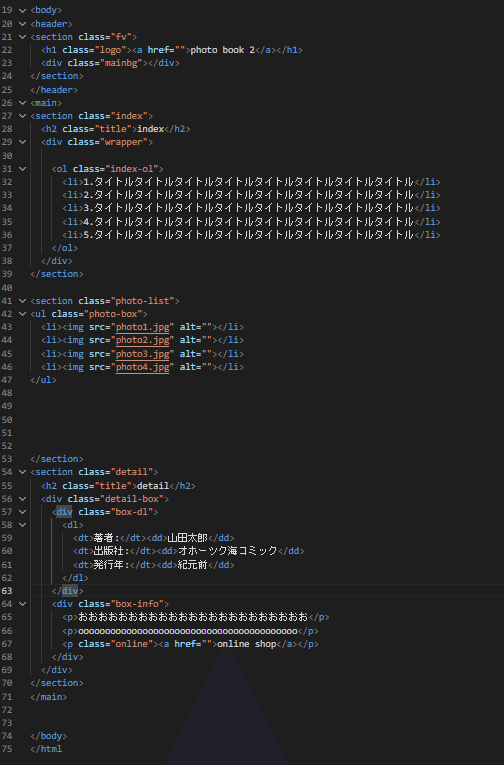Click the "online shop" anchor text
Image resolution: width=504 pixels, height=765 pixels.
tap(246, 644)
